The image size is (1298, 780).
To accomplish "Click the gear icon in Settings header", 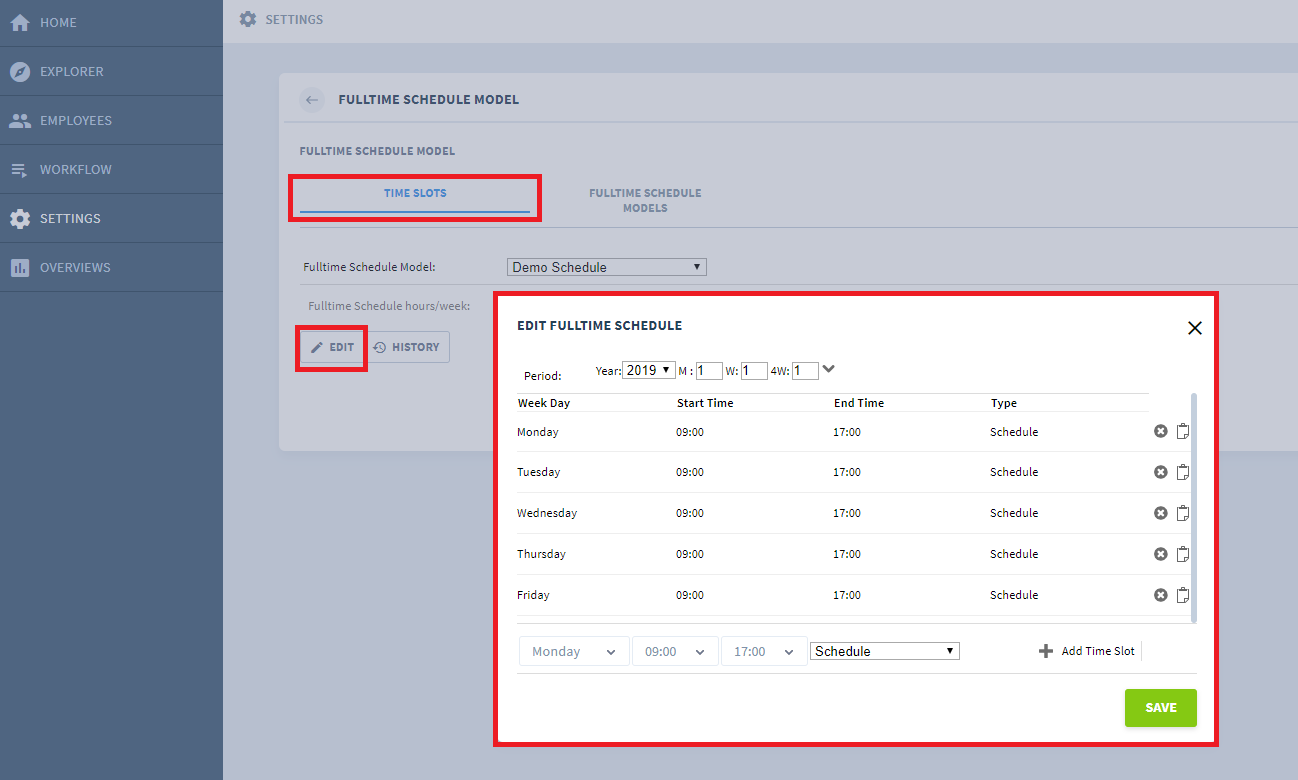I will 248,19.
